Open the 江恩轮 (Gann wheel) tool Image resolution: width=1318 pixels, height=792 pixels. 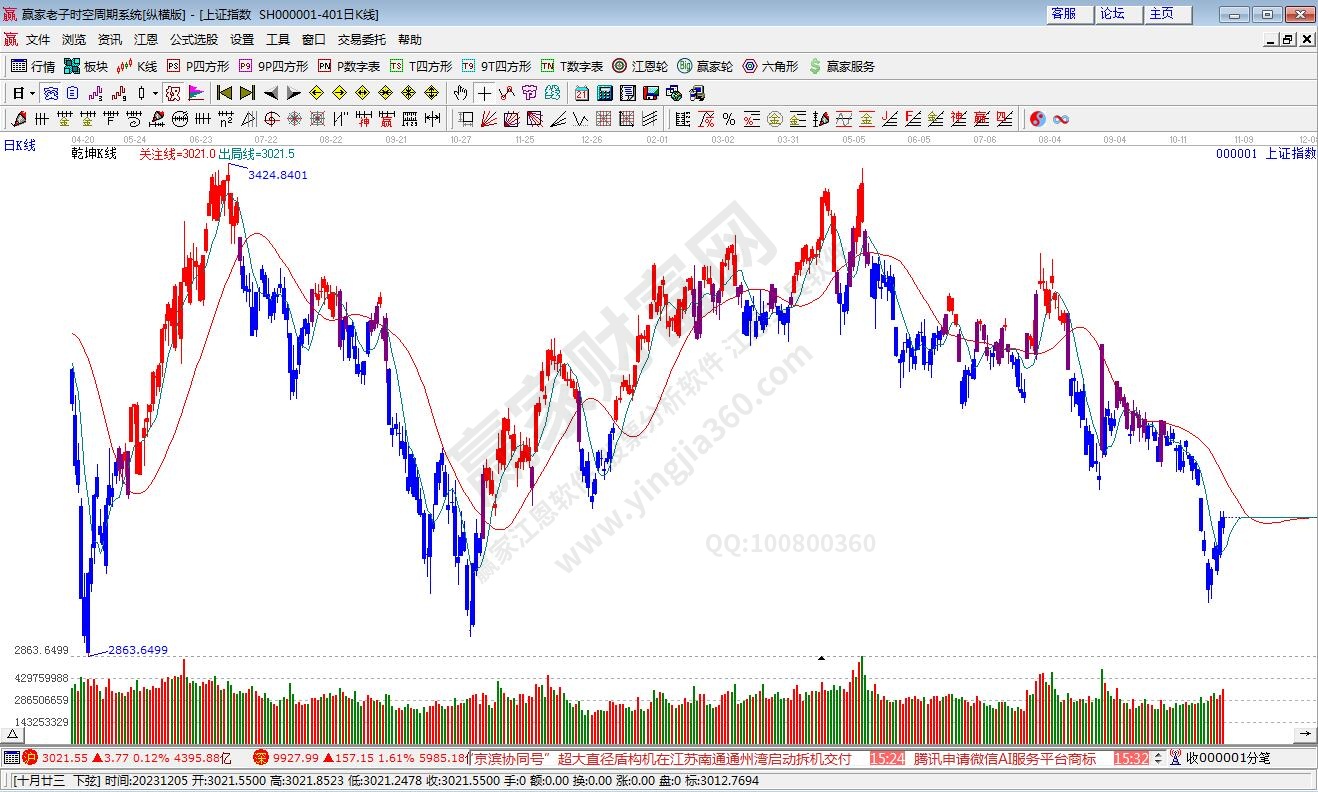(640, 66)
